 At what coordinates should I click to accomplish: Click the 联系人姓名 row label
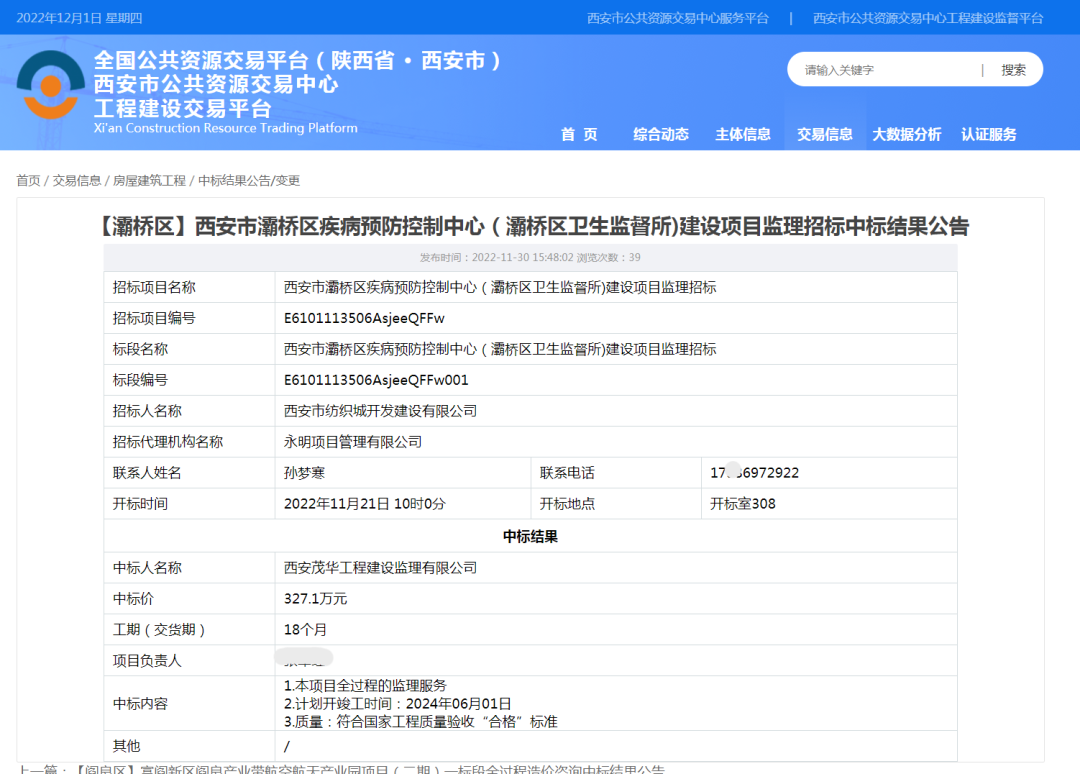[x=147, y=473]
